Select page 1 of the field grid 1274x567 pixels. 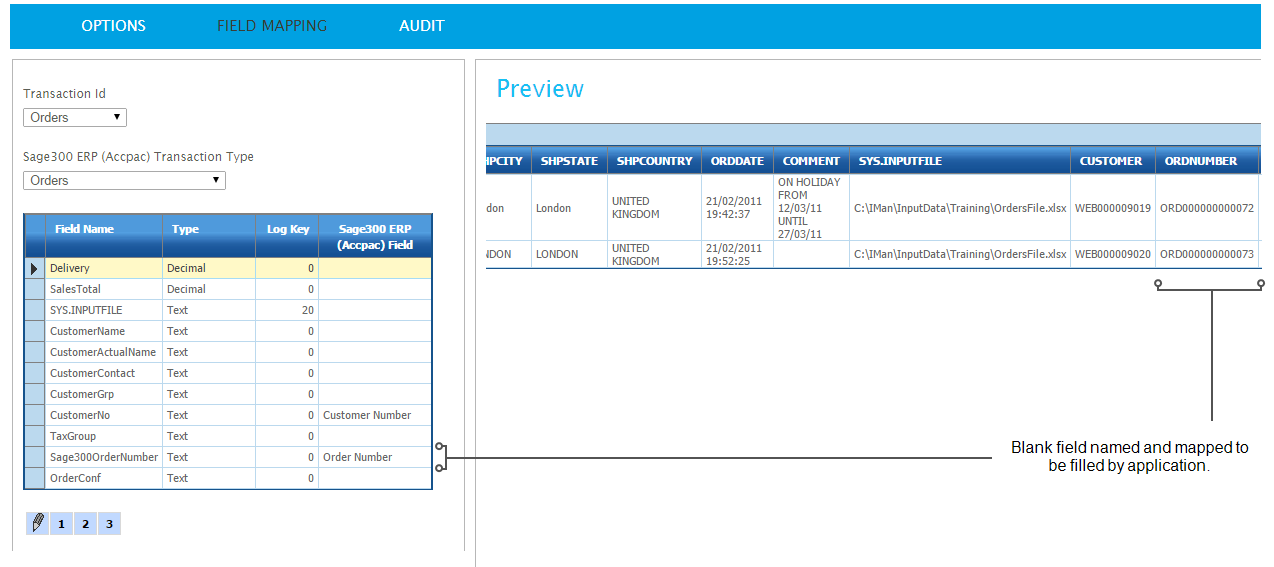[x=61, y=524]
